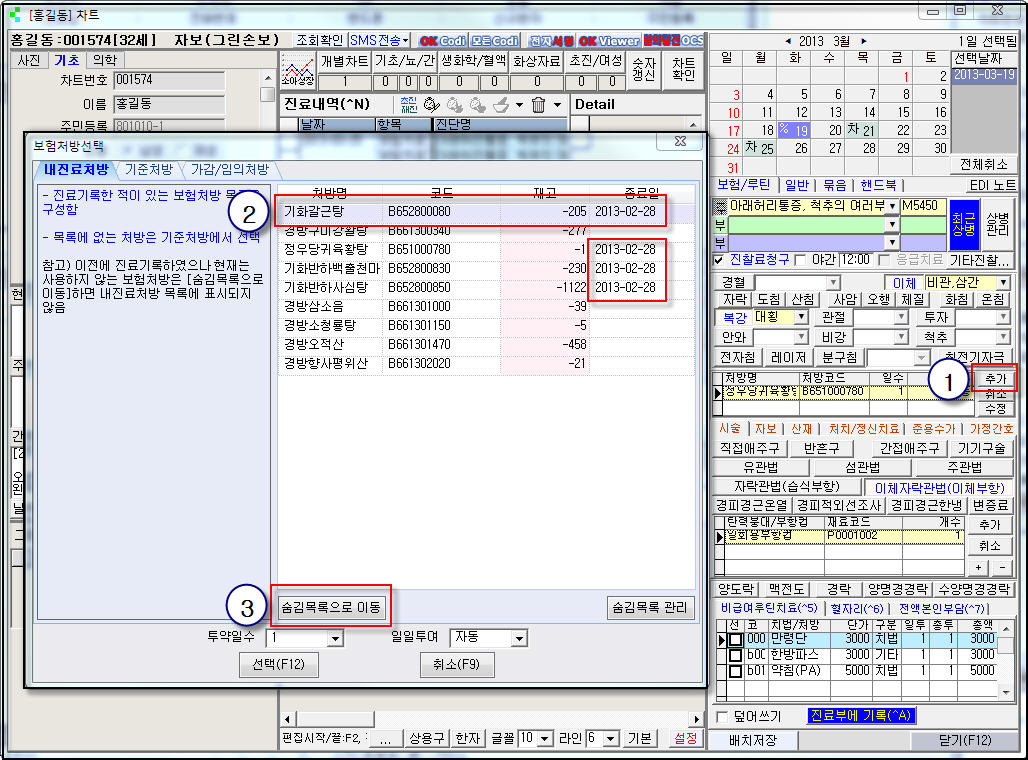
Task: Open the 소아성장 growth chart icon
Action: (298, 70)
